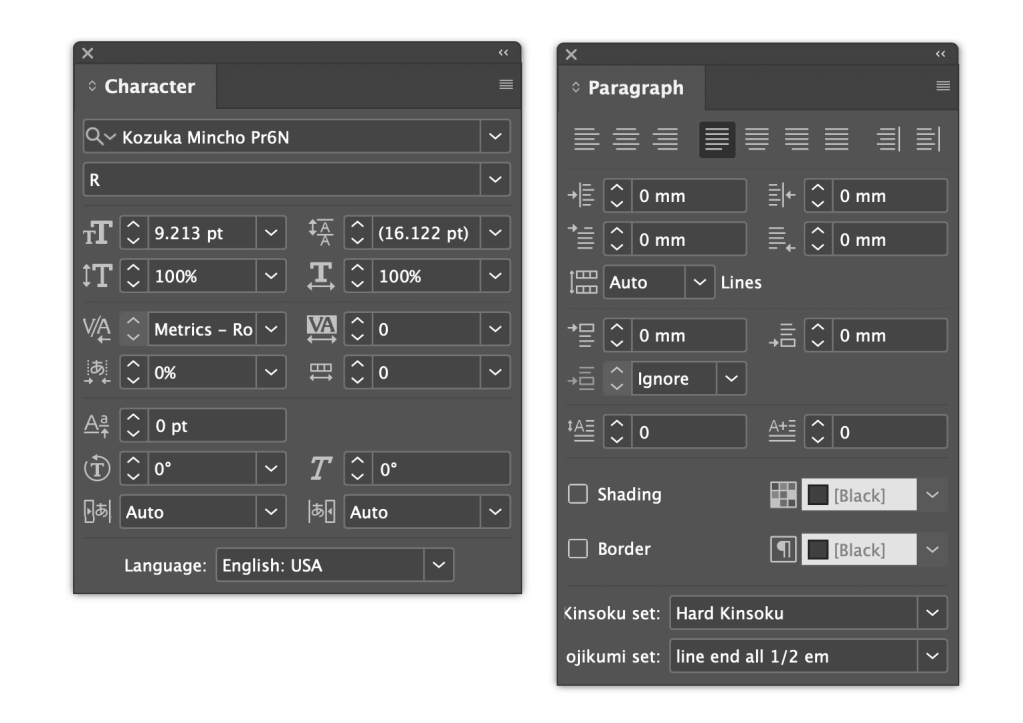This screenshot has height=723, width=1023.
Task: Select Align towards spine icon
Action: pyautogui.click(x=888, y=140)
